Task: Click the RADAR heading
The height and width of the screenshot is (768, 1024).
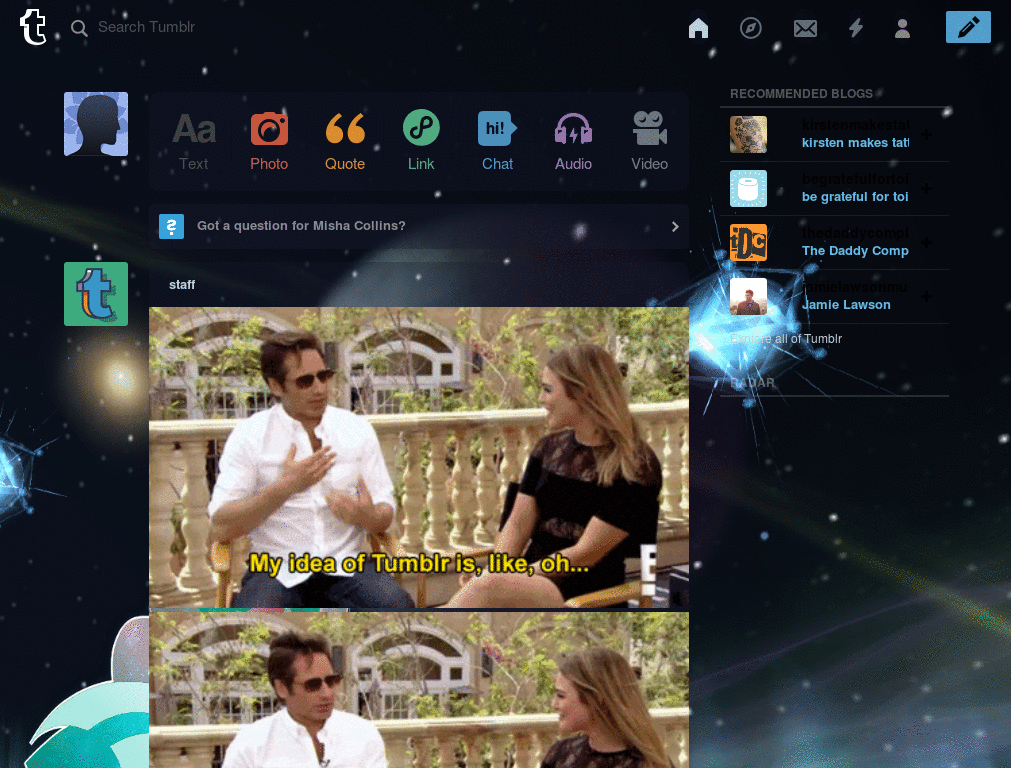Action: click(x=752, y=383)
